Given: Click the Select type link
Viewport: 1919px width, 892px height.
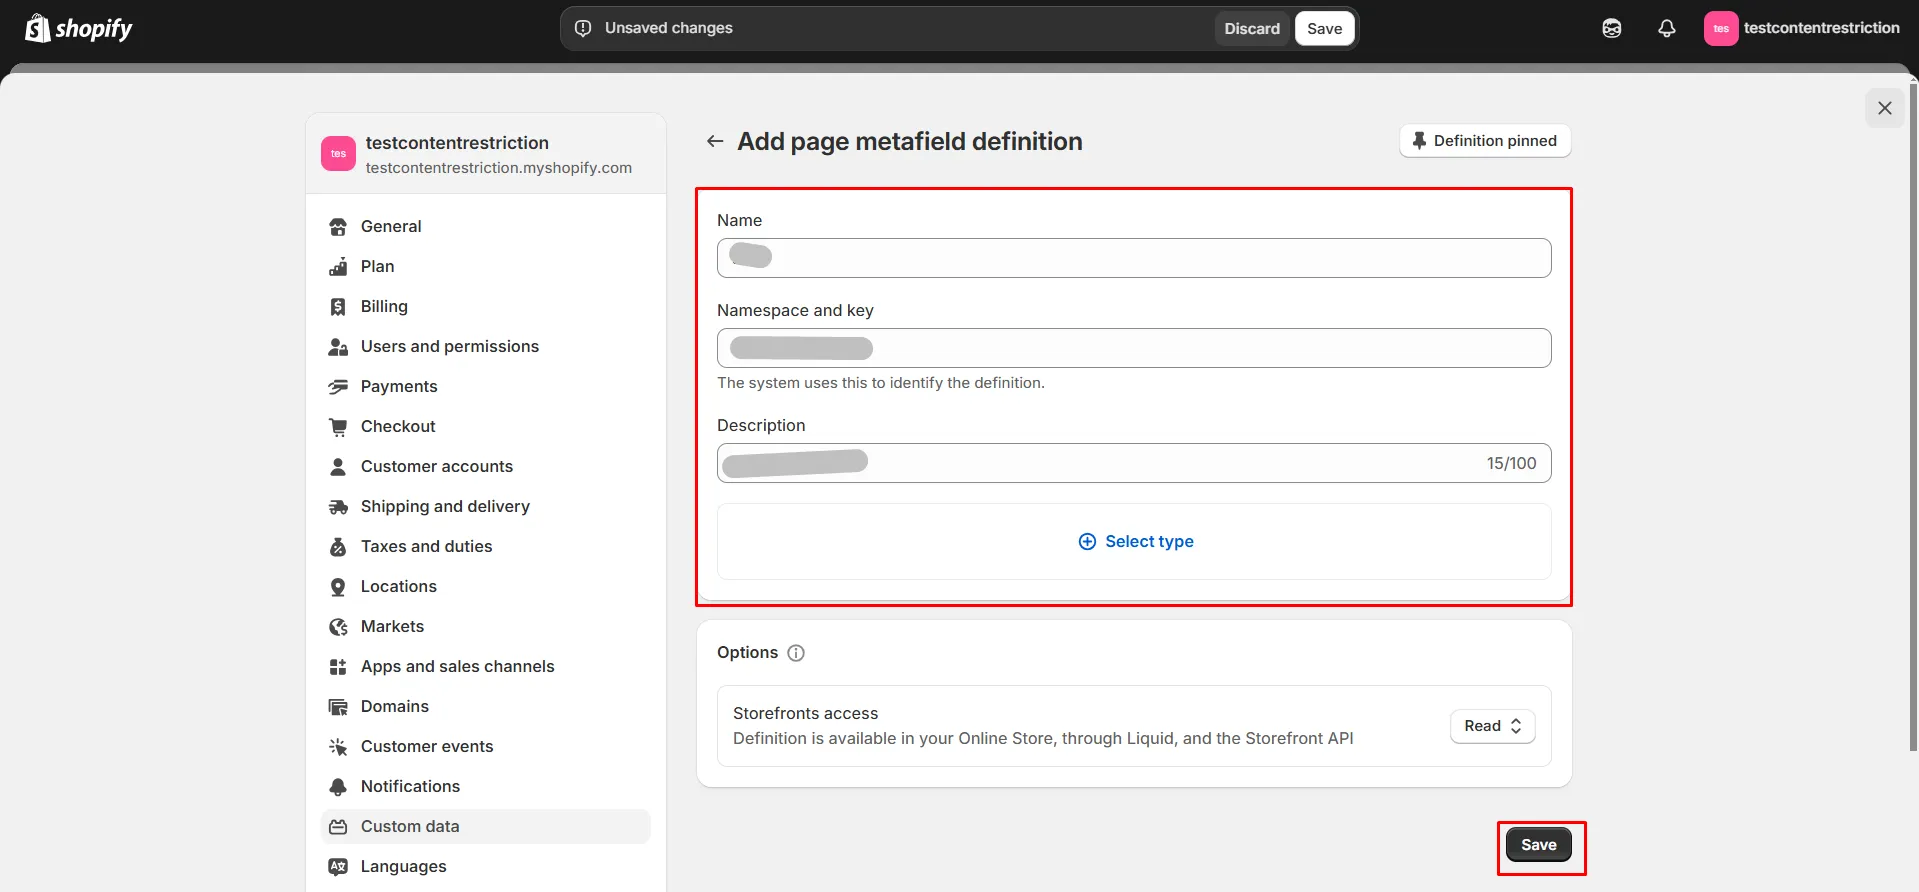Looking at the screenshot, I should point(1136,541).
